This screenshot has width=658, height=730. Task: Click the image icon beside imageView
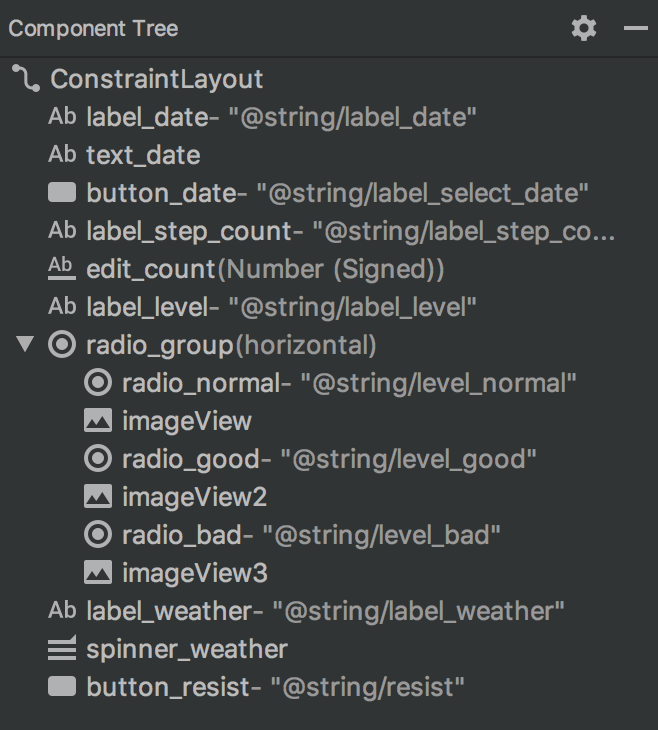(x=98, y=420)
